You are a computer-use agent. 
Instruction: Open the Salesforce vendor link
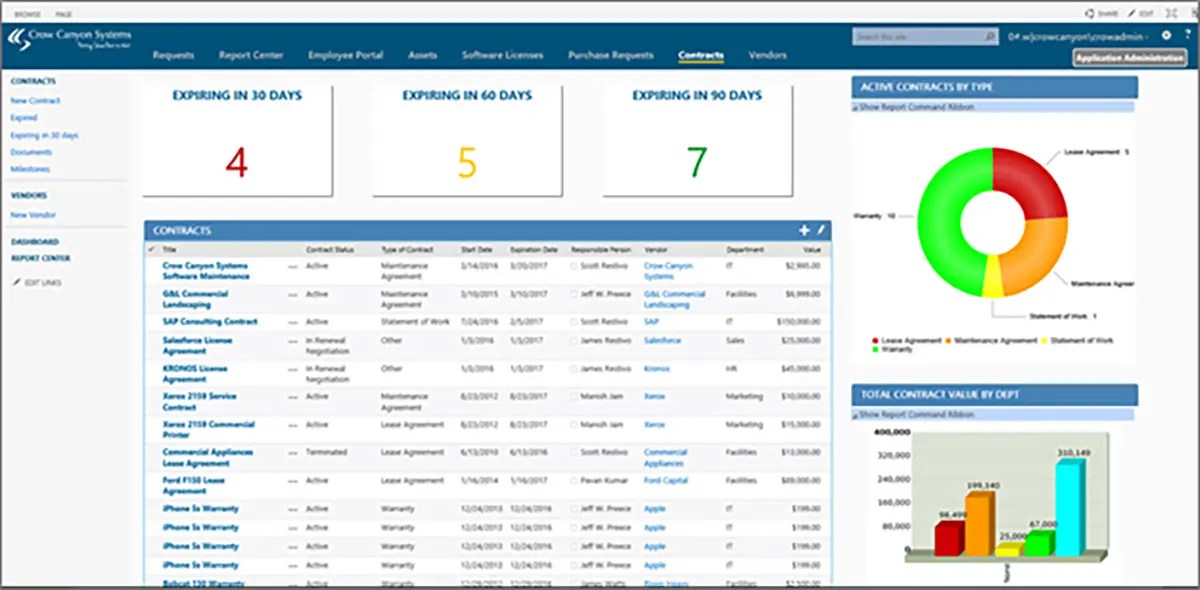662,341
